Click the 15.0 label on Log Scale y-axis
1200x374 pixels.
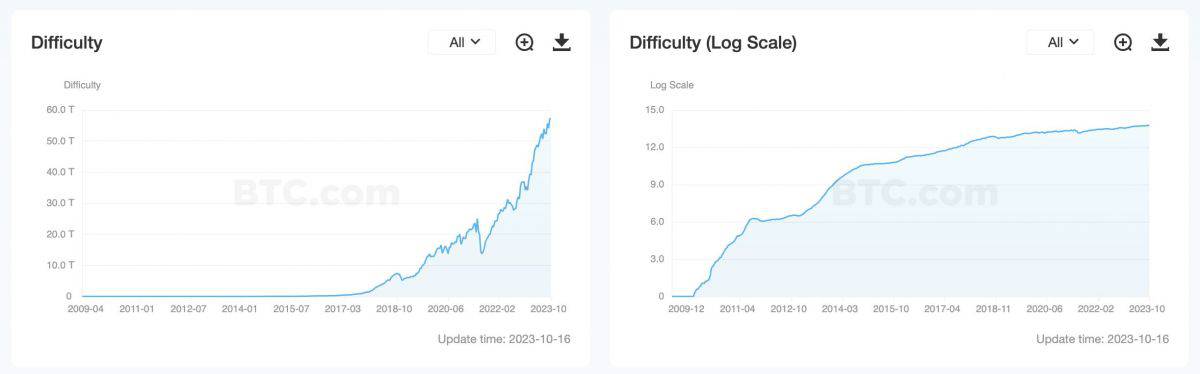click(x=655, y=110)
